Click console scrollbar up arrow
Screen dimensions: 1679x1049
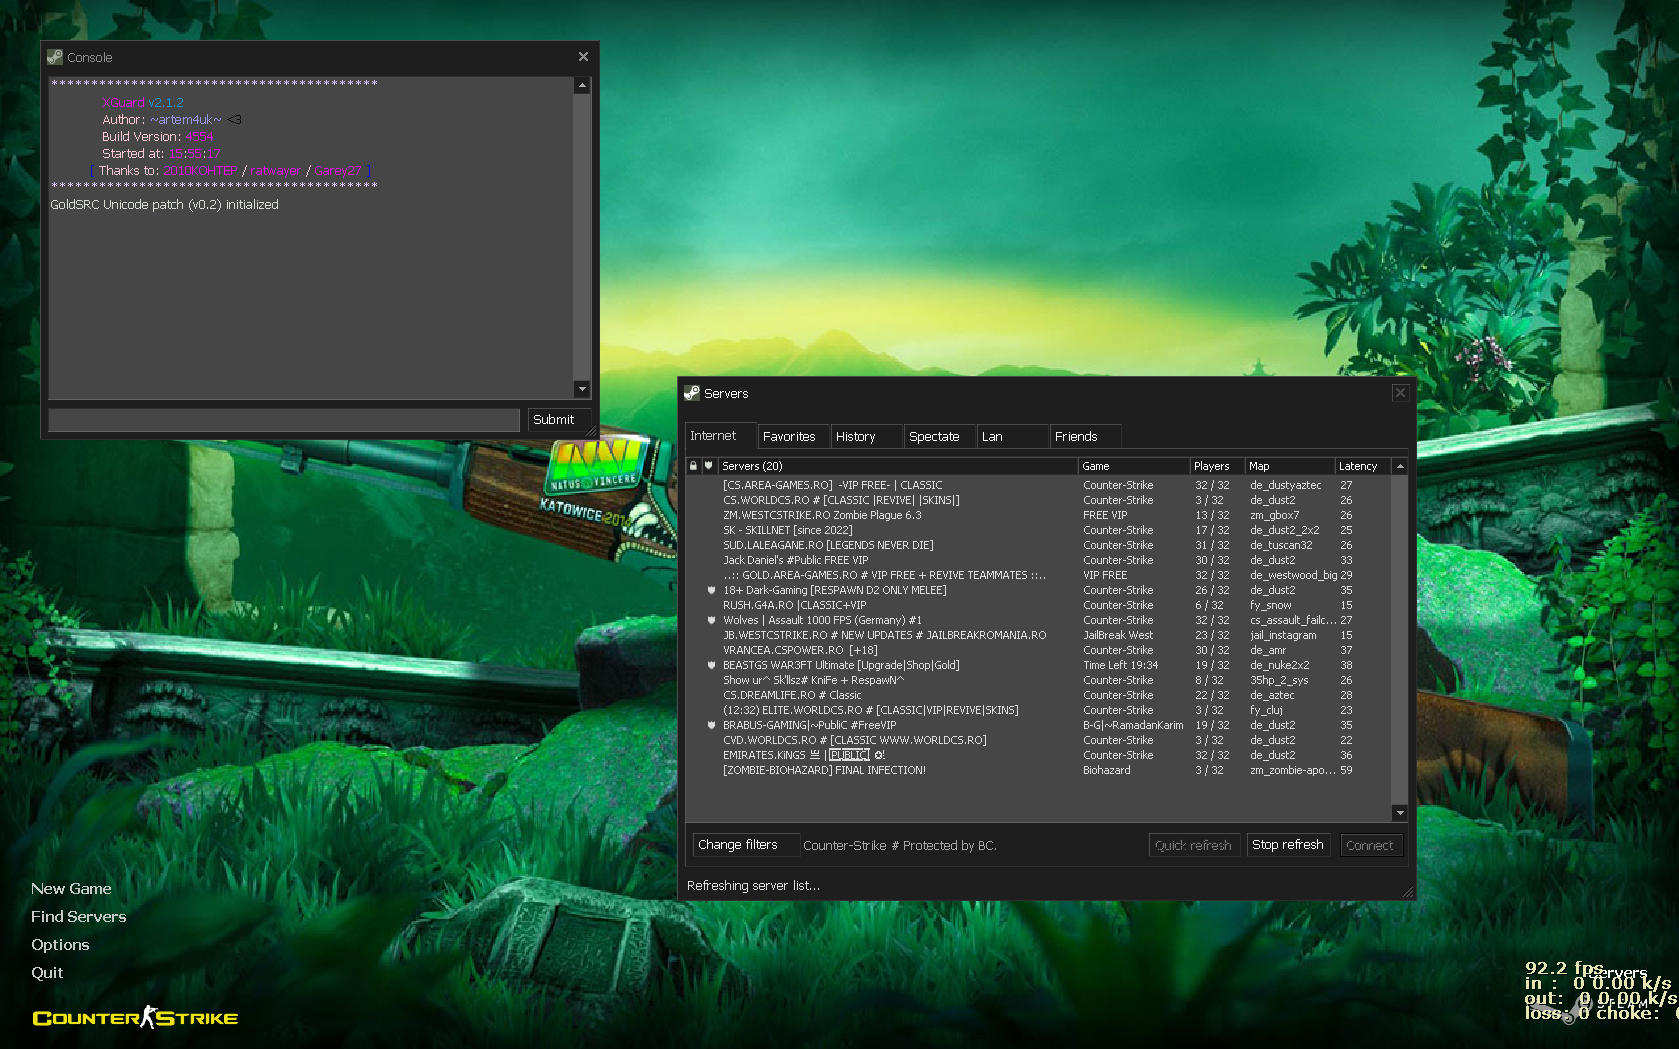[x=582, y=86]
